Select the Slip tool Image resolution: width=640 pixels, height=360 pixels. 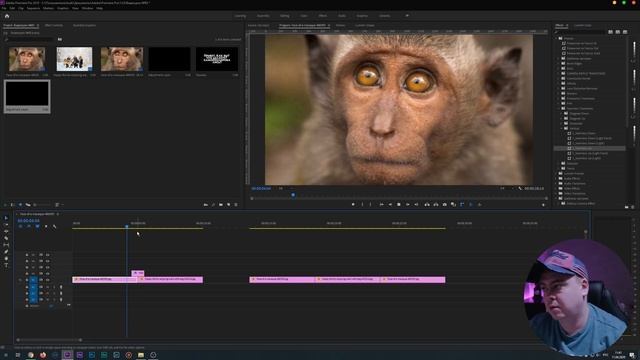click(6, 245)
